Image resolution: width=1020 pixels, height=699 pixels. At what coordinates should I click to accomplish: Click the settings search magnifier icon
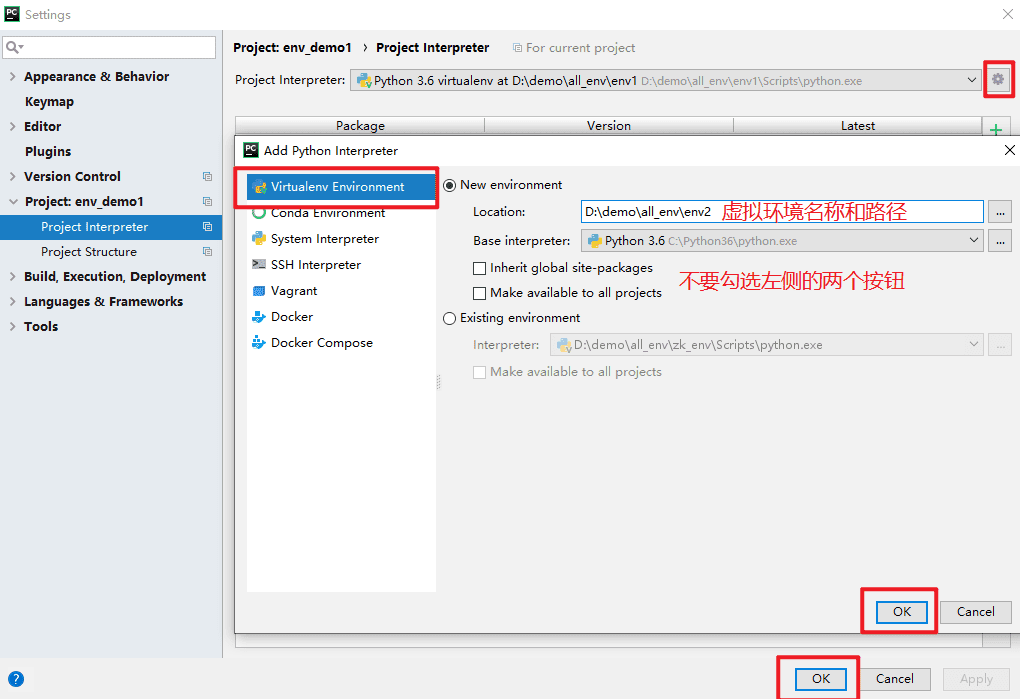tap(14, 47)
